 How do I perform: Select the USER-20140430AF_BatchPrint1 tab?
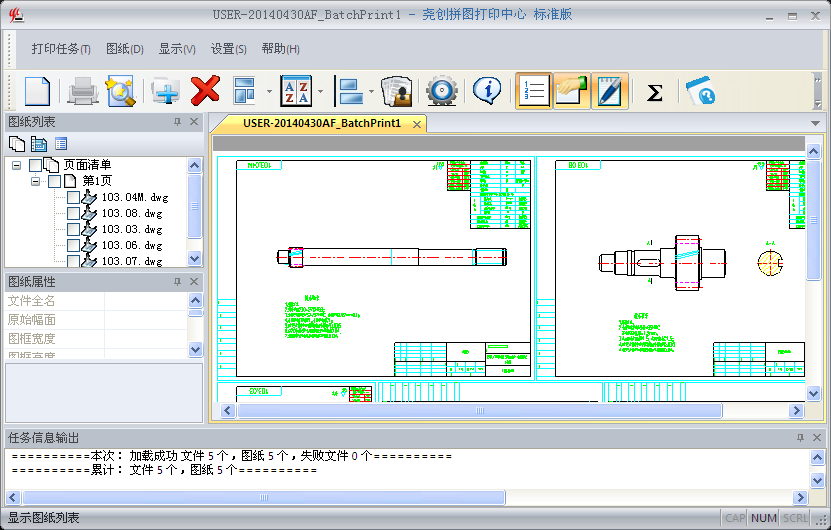point(322,123)
